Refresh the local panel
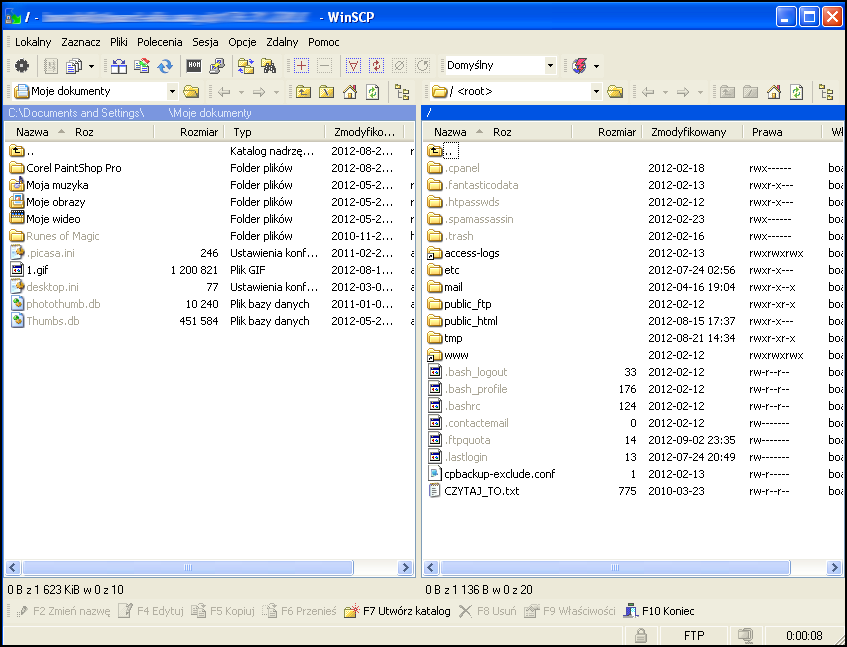The height and width of the screenshot is (647, 847). click(373, 92)
